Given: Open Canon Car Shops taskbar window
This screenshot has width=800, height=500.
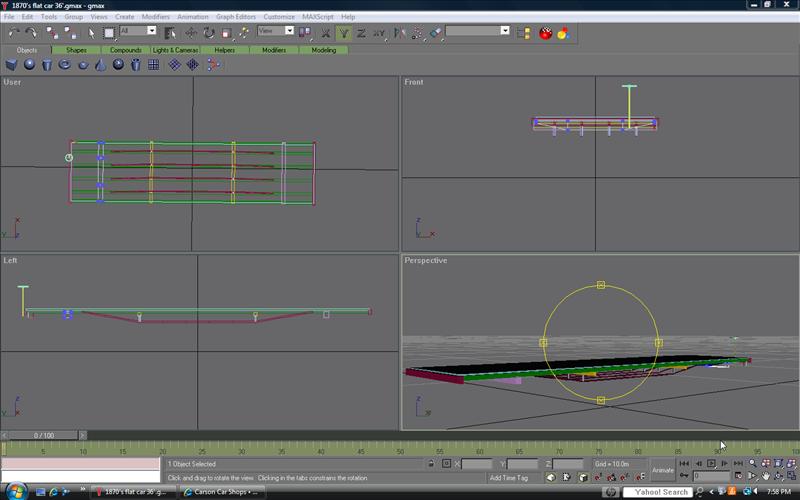Looking at the screenshot, I should (x=222, y=492).
